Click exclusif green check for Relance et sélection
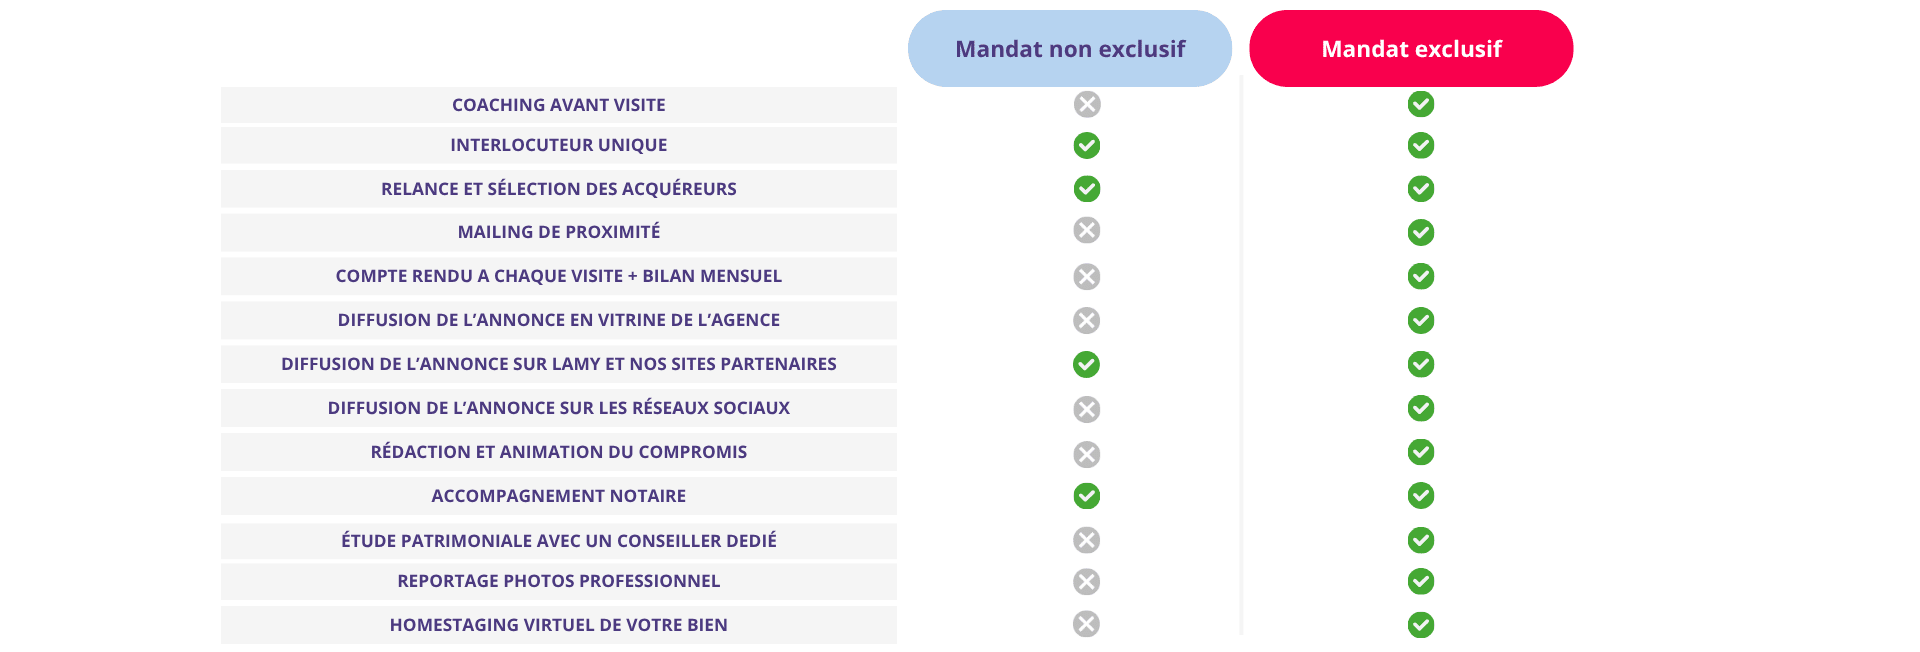The height and width of the screenshot is (652, 1920). pyautogui.click(x=1421, y=188)
